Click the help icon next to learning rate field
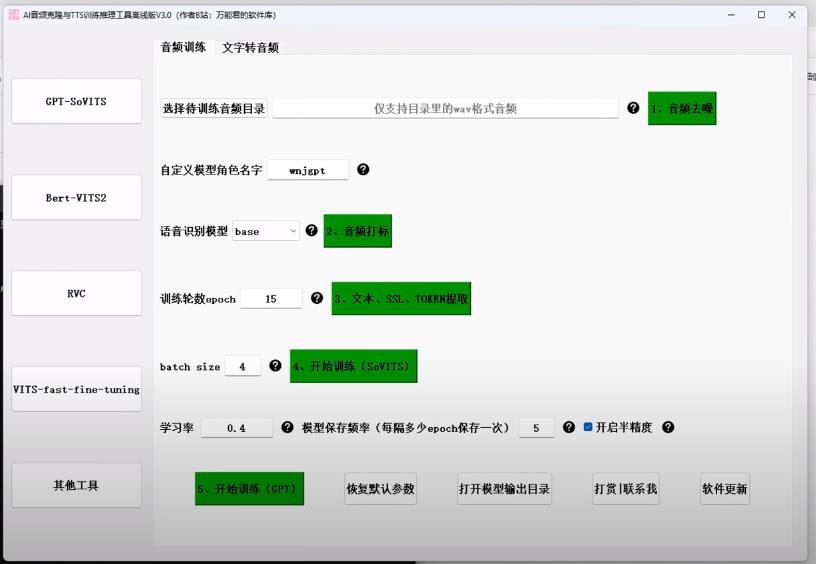Image resolution: width=816 pixels, height=564 pixels. click(287, 427)
